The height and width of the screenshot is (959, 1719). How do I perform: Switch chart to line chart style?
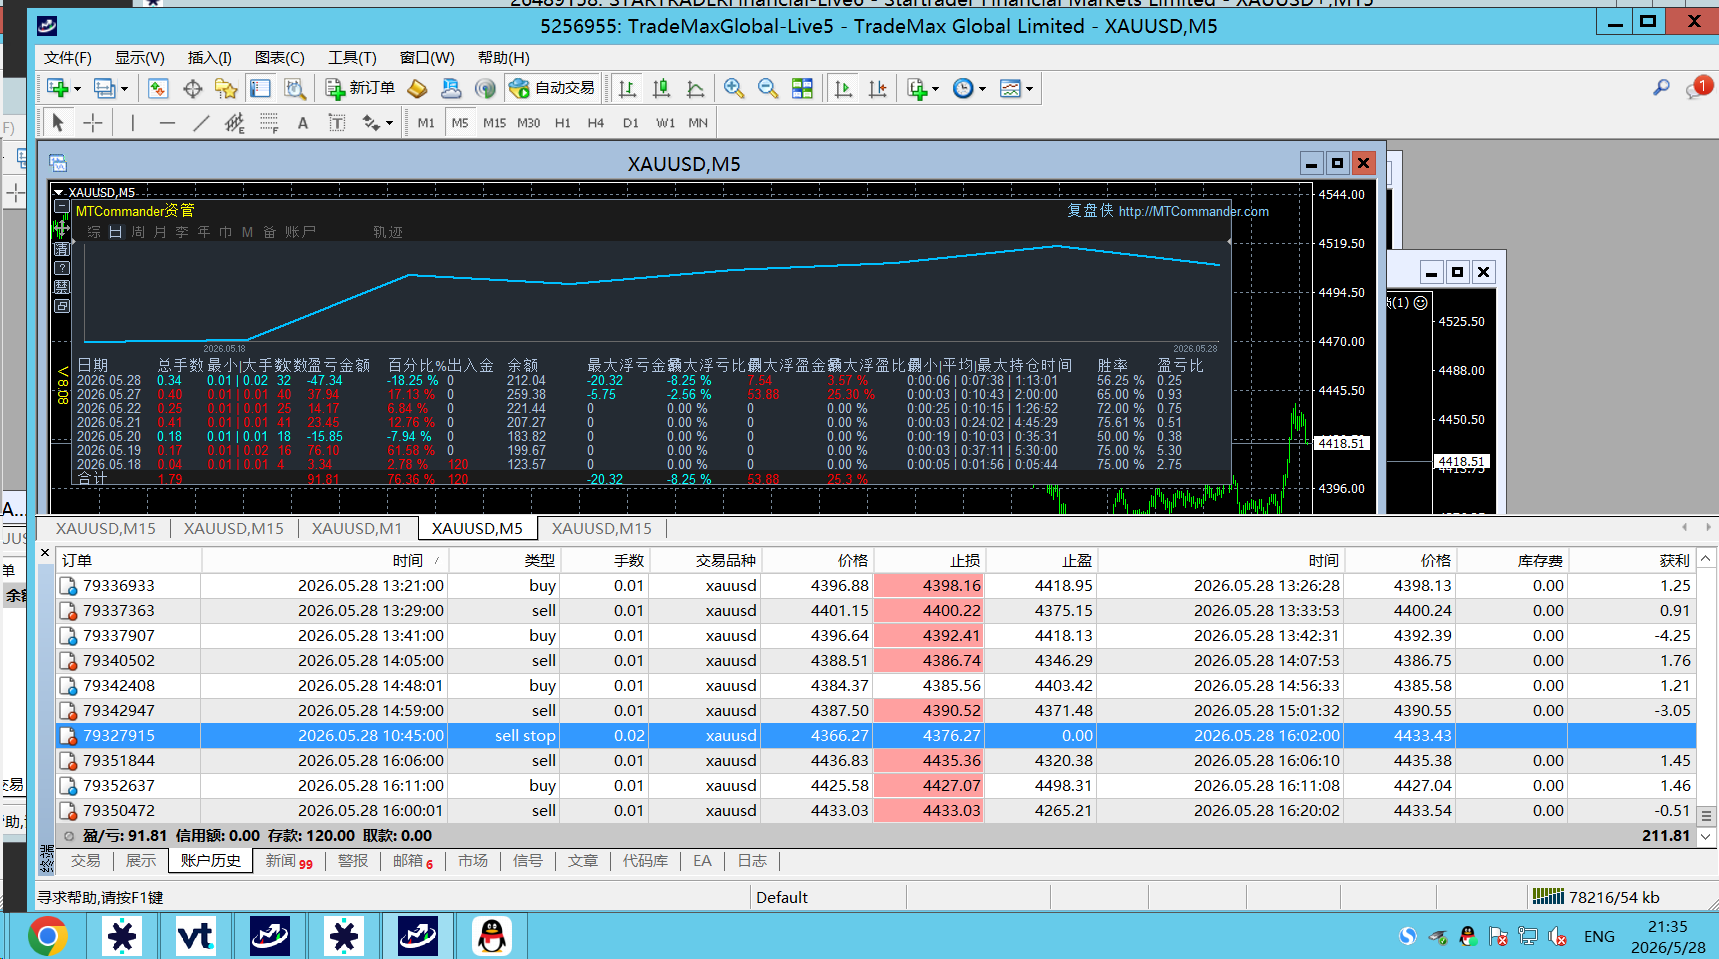pyautogui.click(x=695, y=88)
